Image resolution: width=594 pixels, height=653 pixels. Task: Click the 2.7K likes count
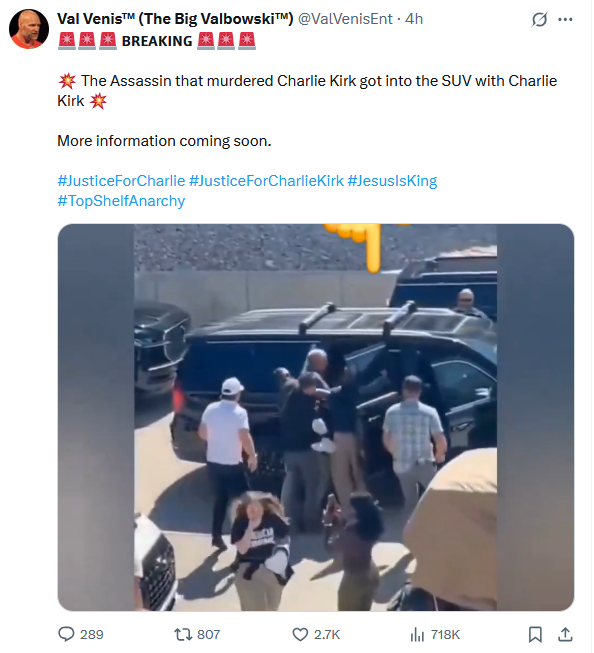327,635
